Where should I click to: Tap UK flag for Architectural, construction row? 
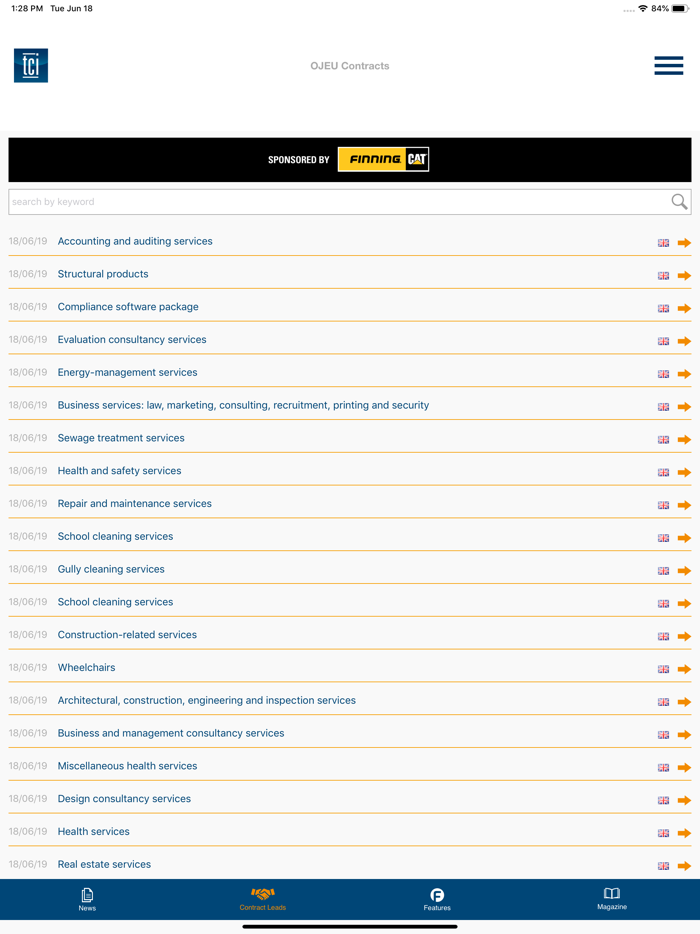[x=663, y=702]
